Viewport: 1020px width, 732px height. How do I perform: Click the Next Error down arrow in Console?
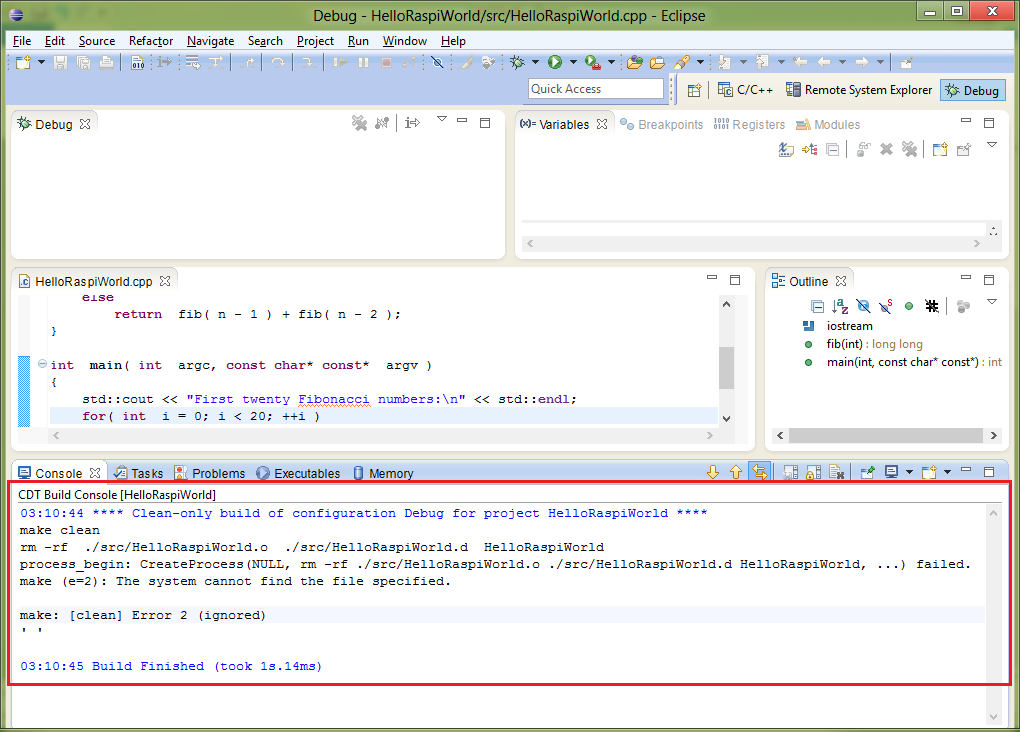tap(713, 472)
